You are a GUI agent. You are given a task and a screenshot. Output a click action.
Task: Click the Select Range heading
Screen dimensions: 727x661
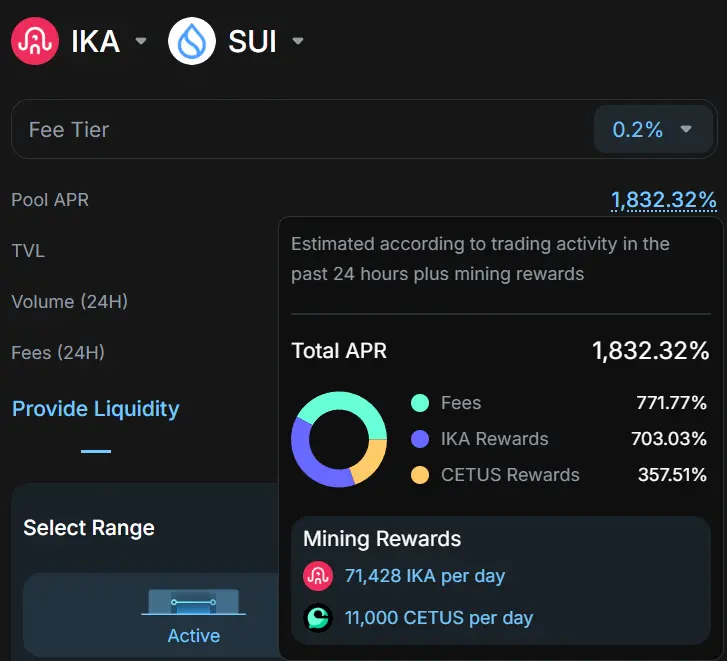(89, 528)
